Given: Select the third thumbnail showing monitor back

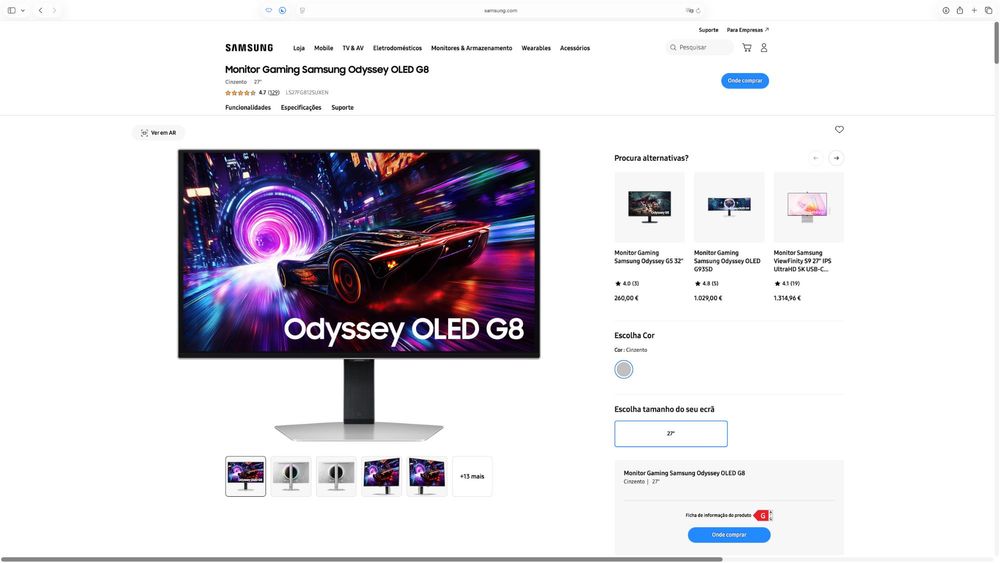Looking at the screenshot, I should click(336, 476).
